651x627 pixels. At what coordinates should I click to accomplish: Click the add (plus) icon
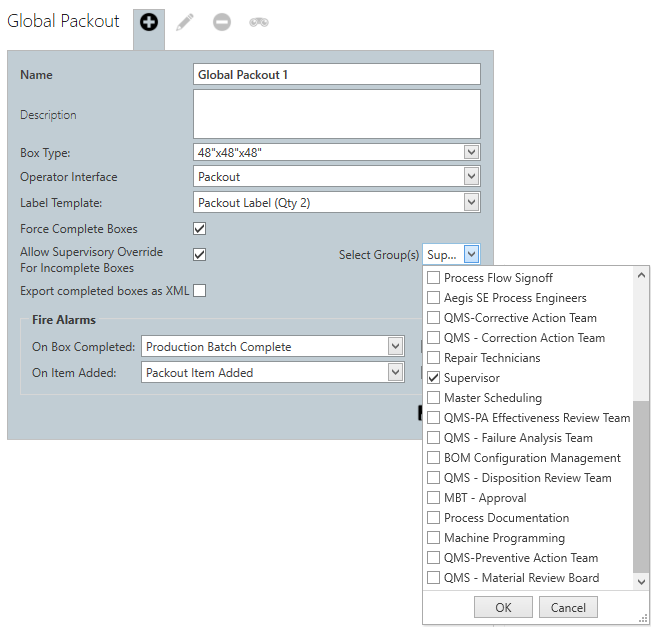click(148, 22)
